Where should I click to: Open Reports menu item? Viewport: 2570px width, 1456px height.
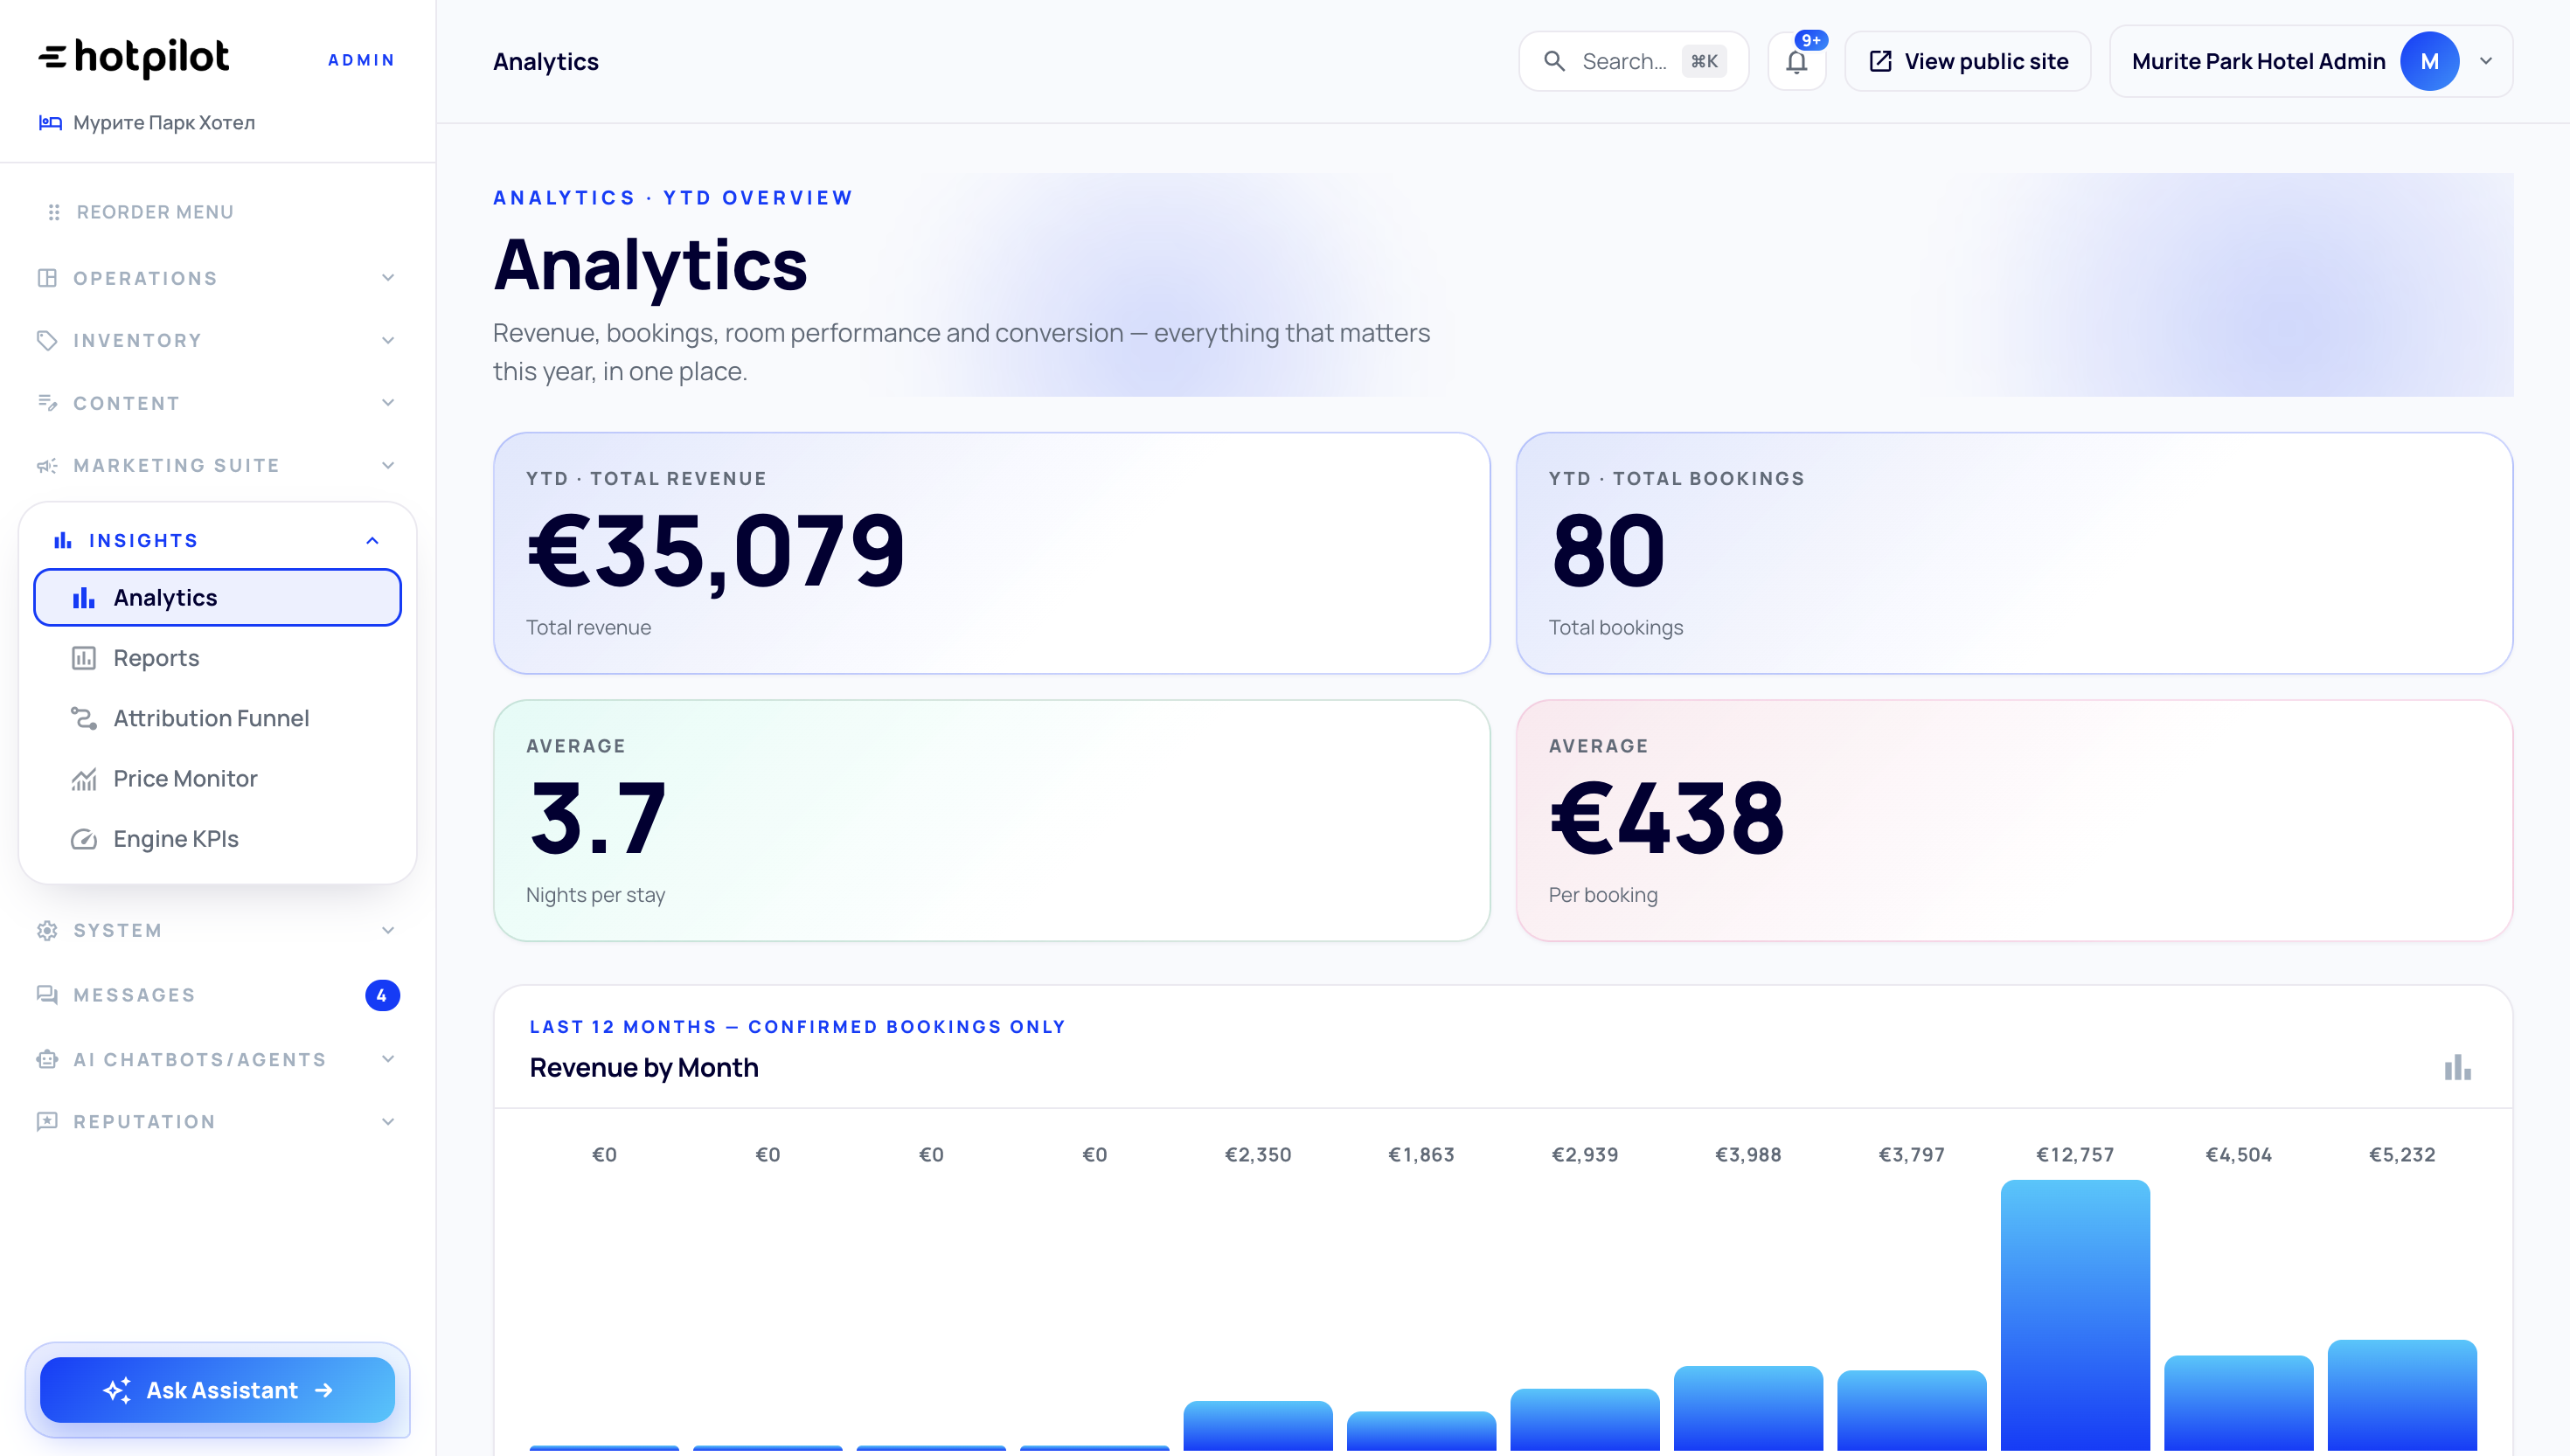tap(218, 658)
